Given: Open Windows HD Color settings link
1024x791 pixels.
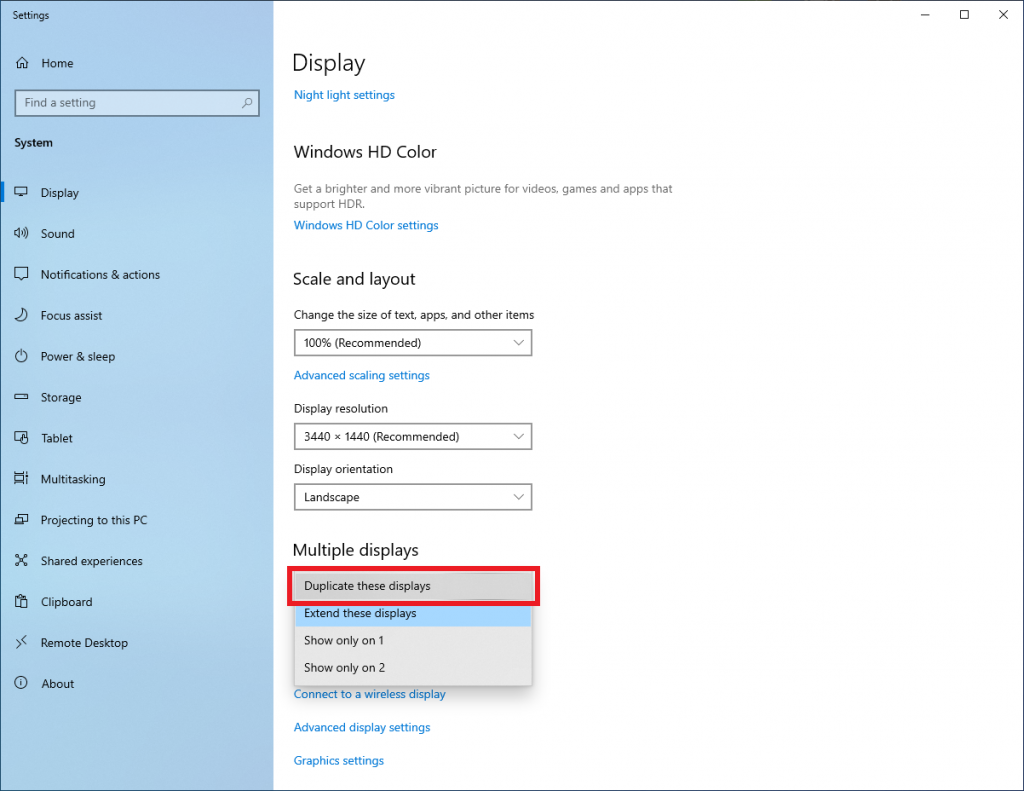Looking at the screenshot, I should point(366,225).
